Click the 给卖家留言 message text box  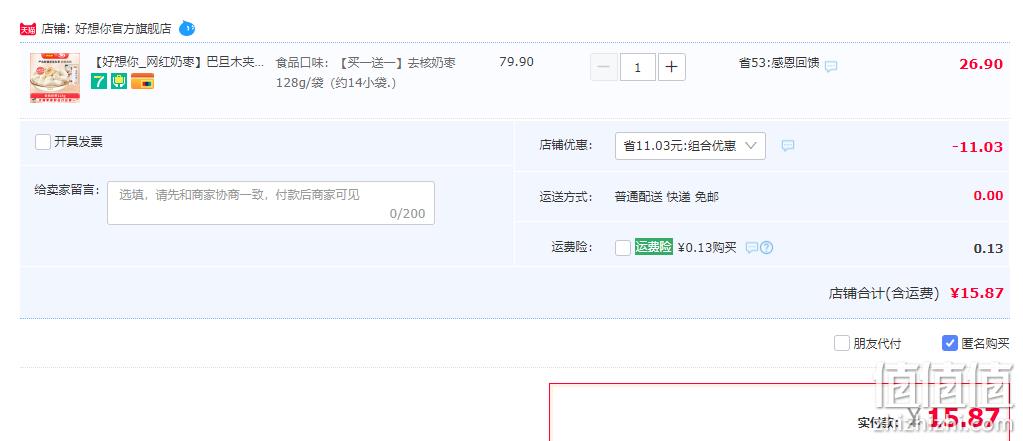tap(271, 203)
